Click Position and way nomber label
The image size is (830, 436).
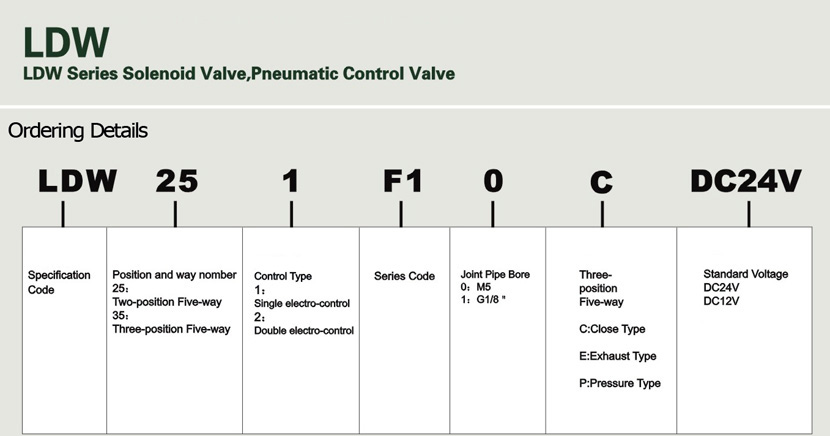pyautogui.click(x=174, y=275)
